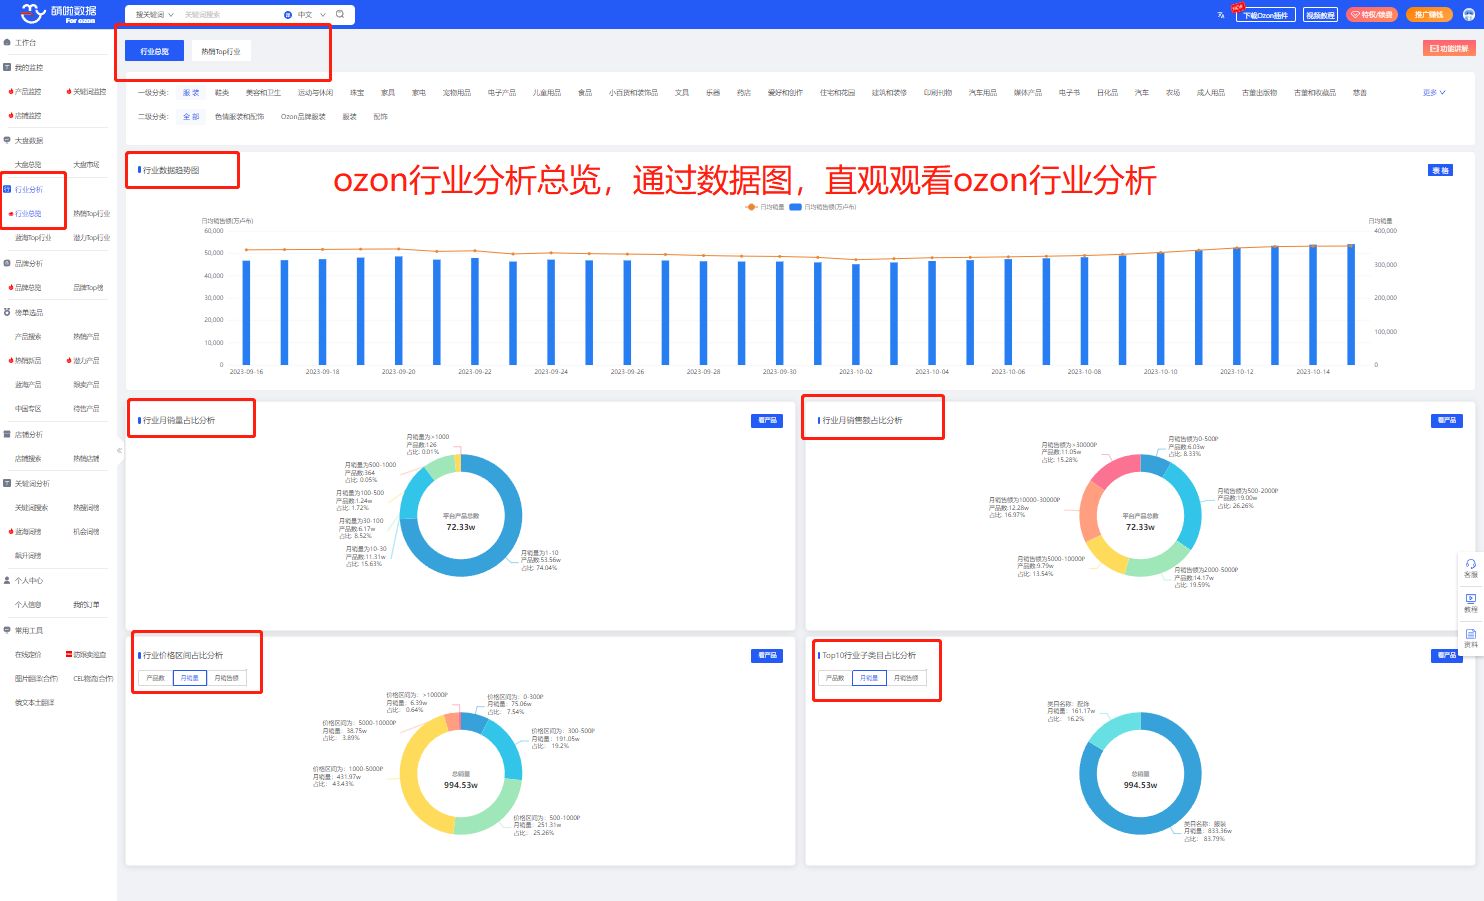
Task: Toggle the 月均销售额 blue legend swatch
Action: (x=796, y=207)
